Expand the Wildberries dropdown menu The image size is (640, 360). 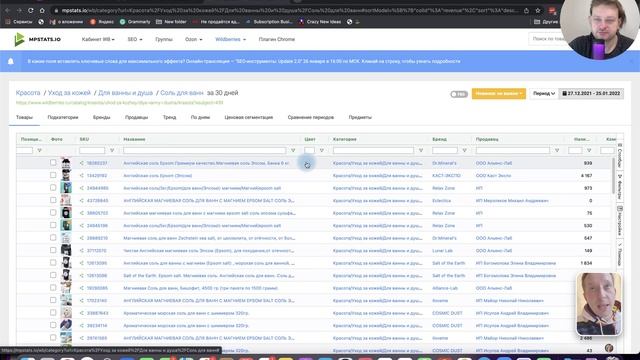[231, 39]
